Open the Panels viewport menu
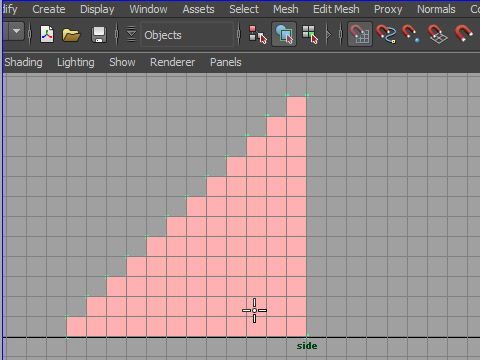The image size is (480, 360). point(226,62)
